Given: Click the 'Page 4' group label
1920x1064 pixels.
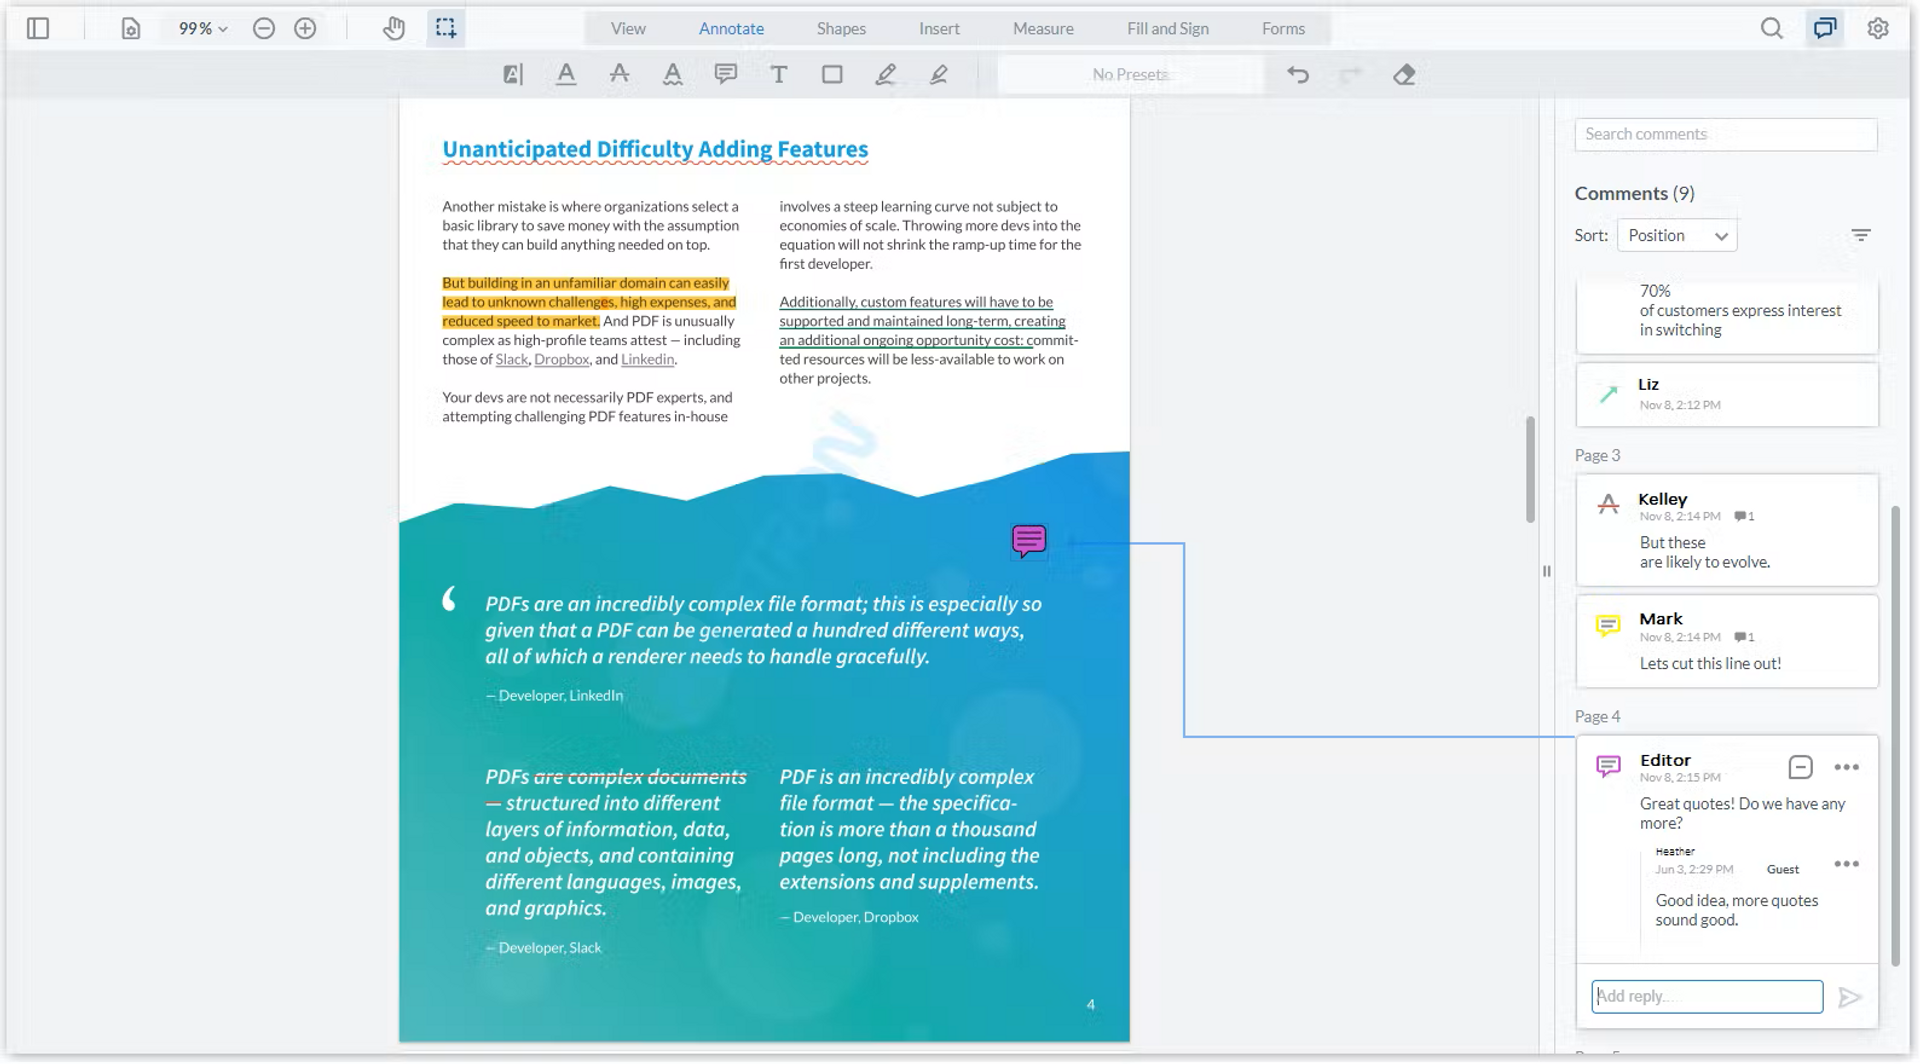Looking at the screenshot, I should pos(1597,717).
